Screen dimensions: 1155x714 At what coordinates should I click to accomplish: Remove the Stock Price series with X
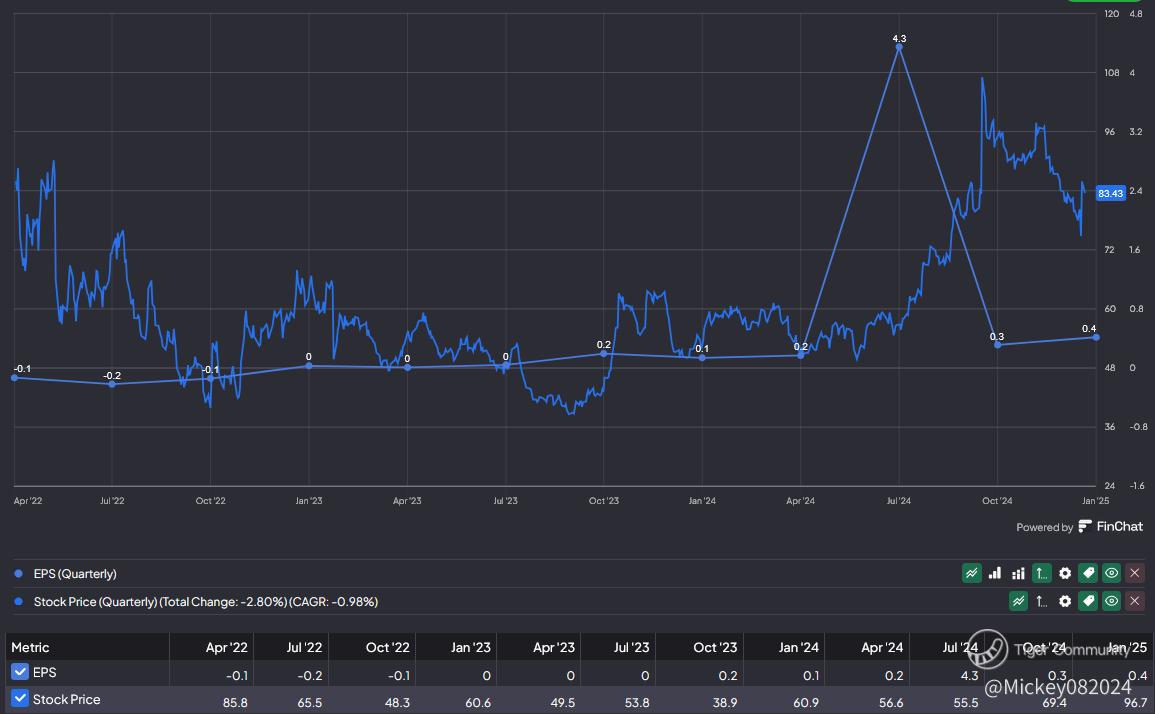1134,601
